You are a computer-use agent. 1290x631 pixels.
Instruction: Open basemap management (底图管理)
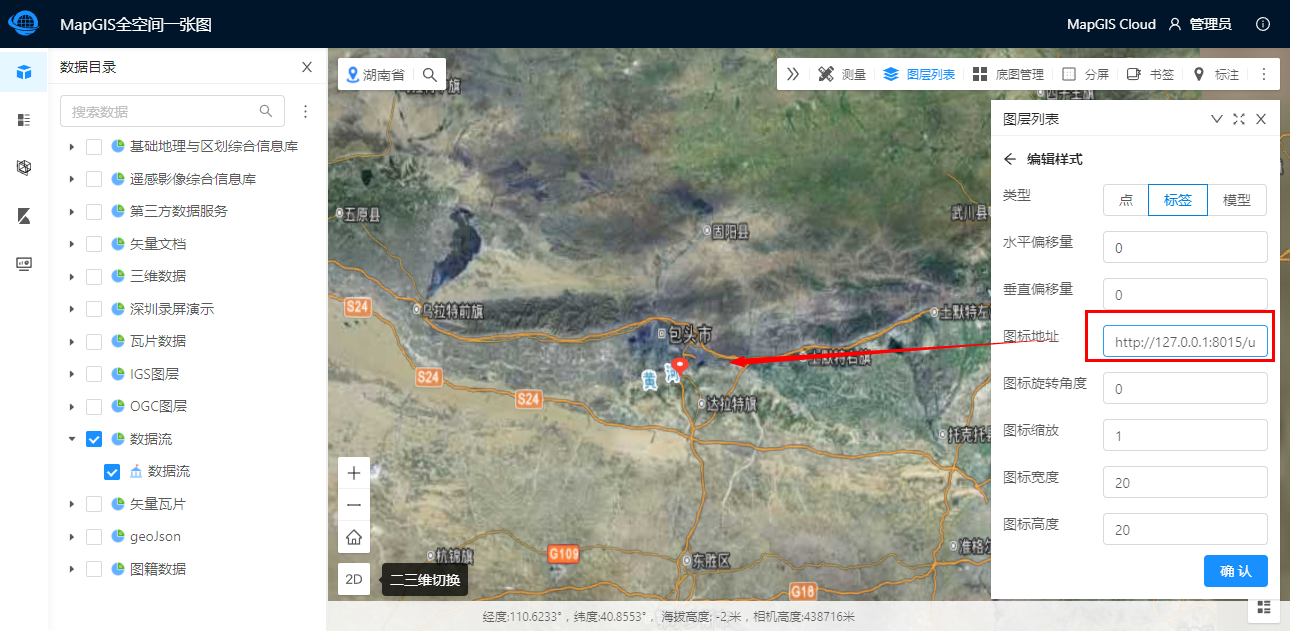[x=1008, y=74]
